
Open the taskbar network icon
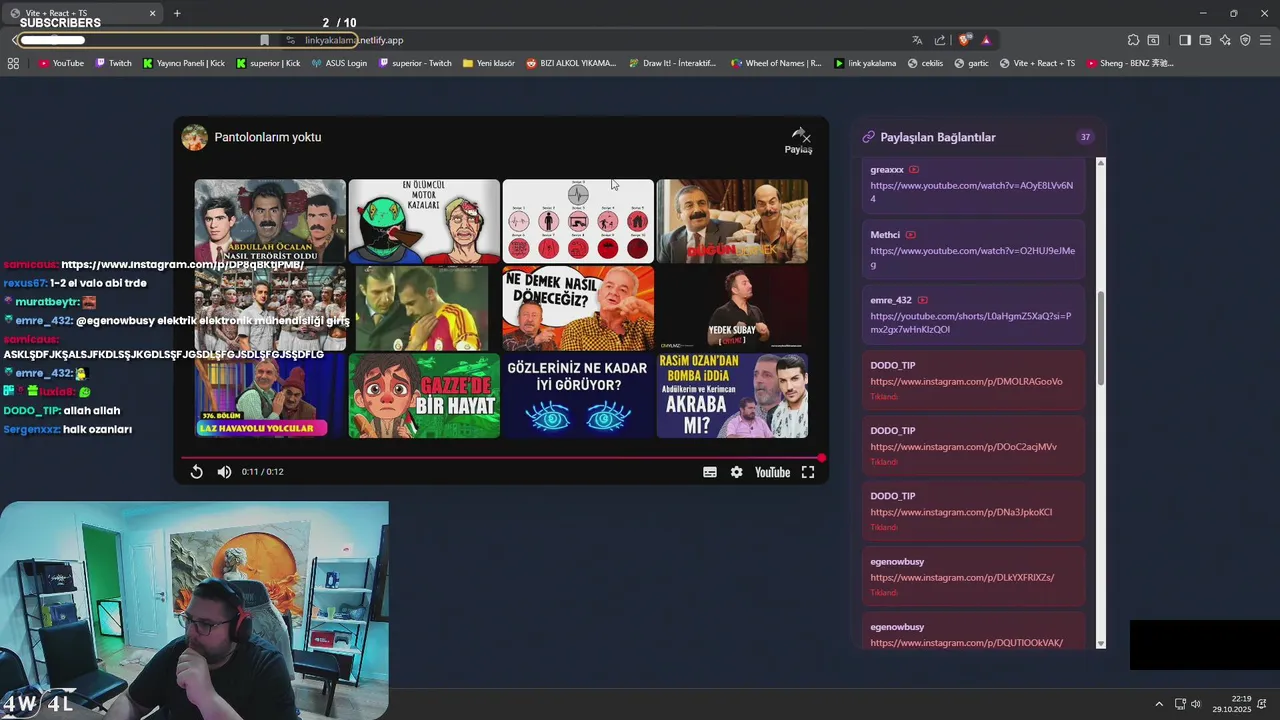tap(1180, 704)
